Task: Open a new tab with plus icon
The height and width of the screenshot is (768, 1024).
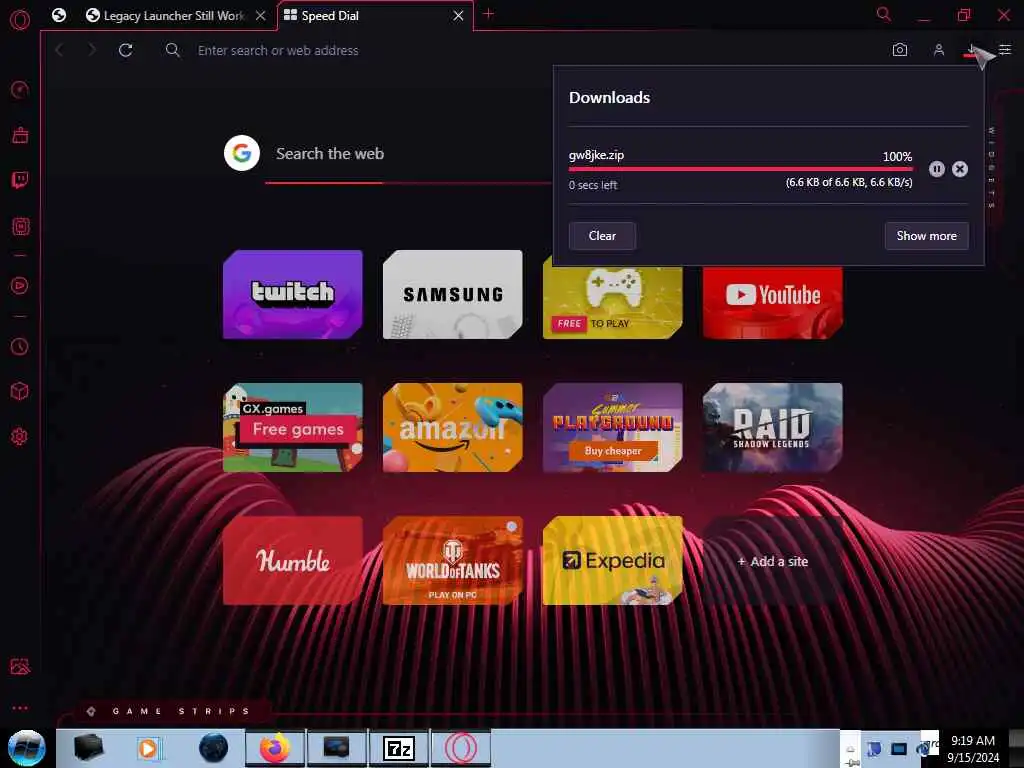Action: point(488,14)
